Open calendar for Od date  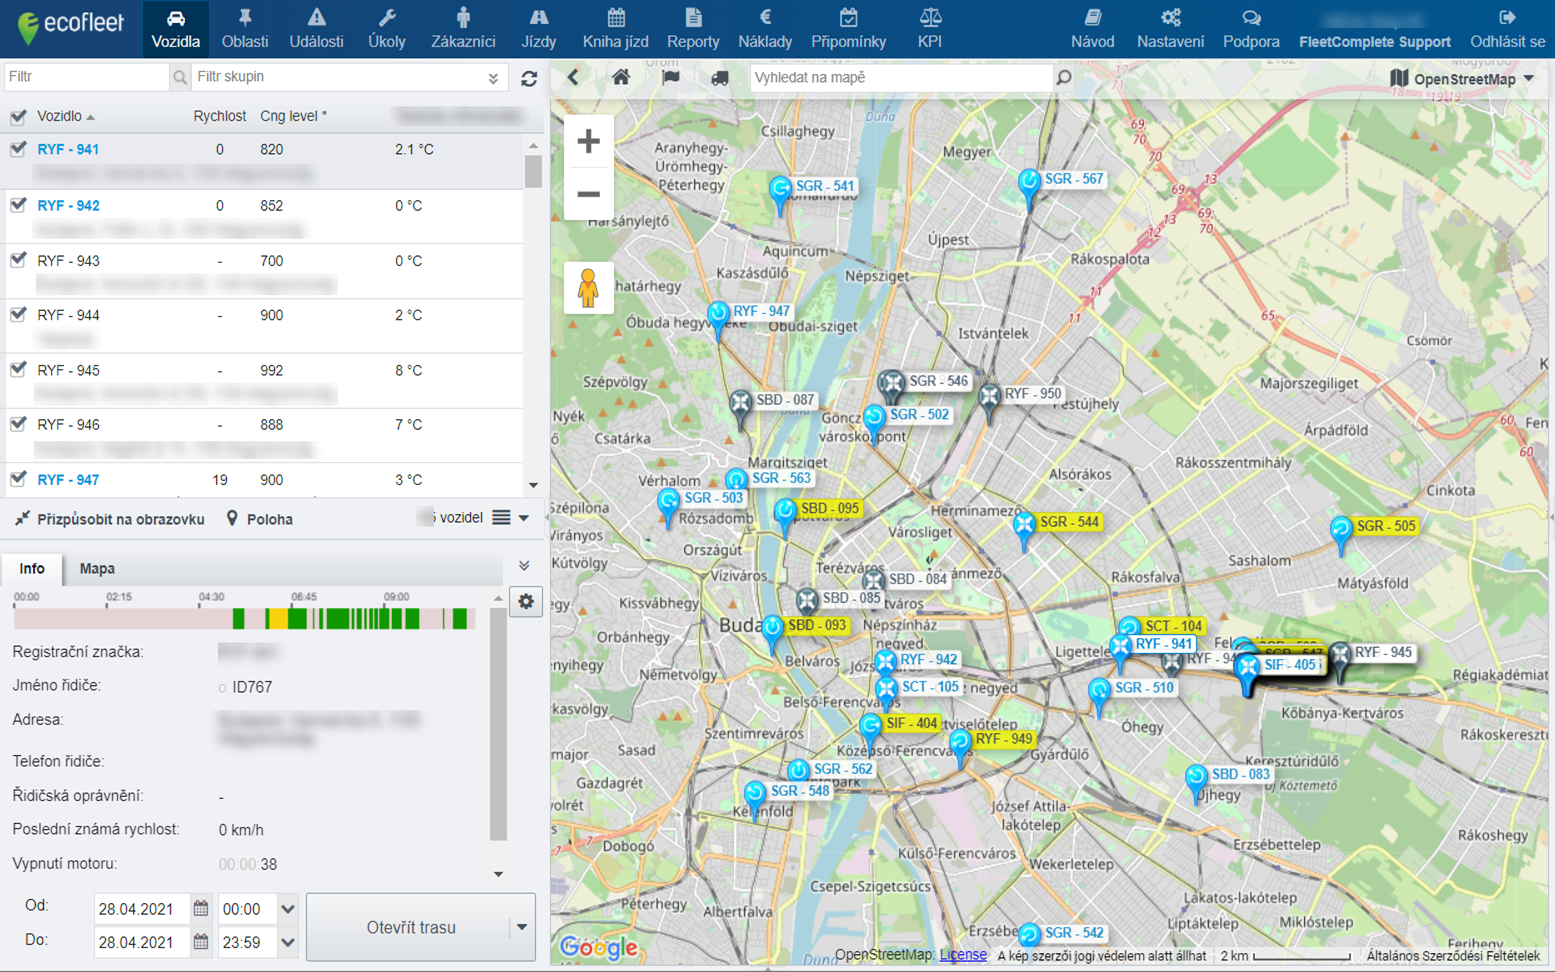click(201, 909)
